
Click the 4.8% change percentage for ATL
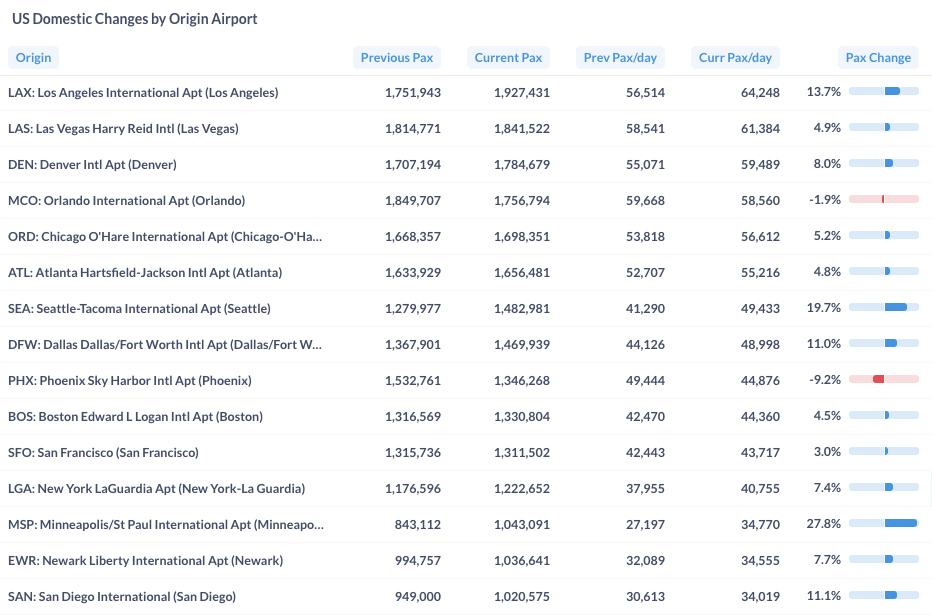click(x=827, y=272)
